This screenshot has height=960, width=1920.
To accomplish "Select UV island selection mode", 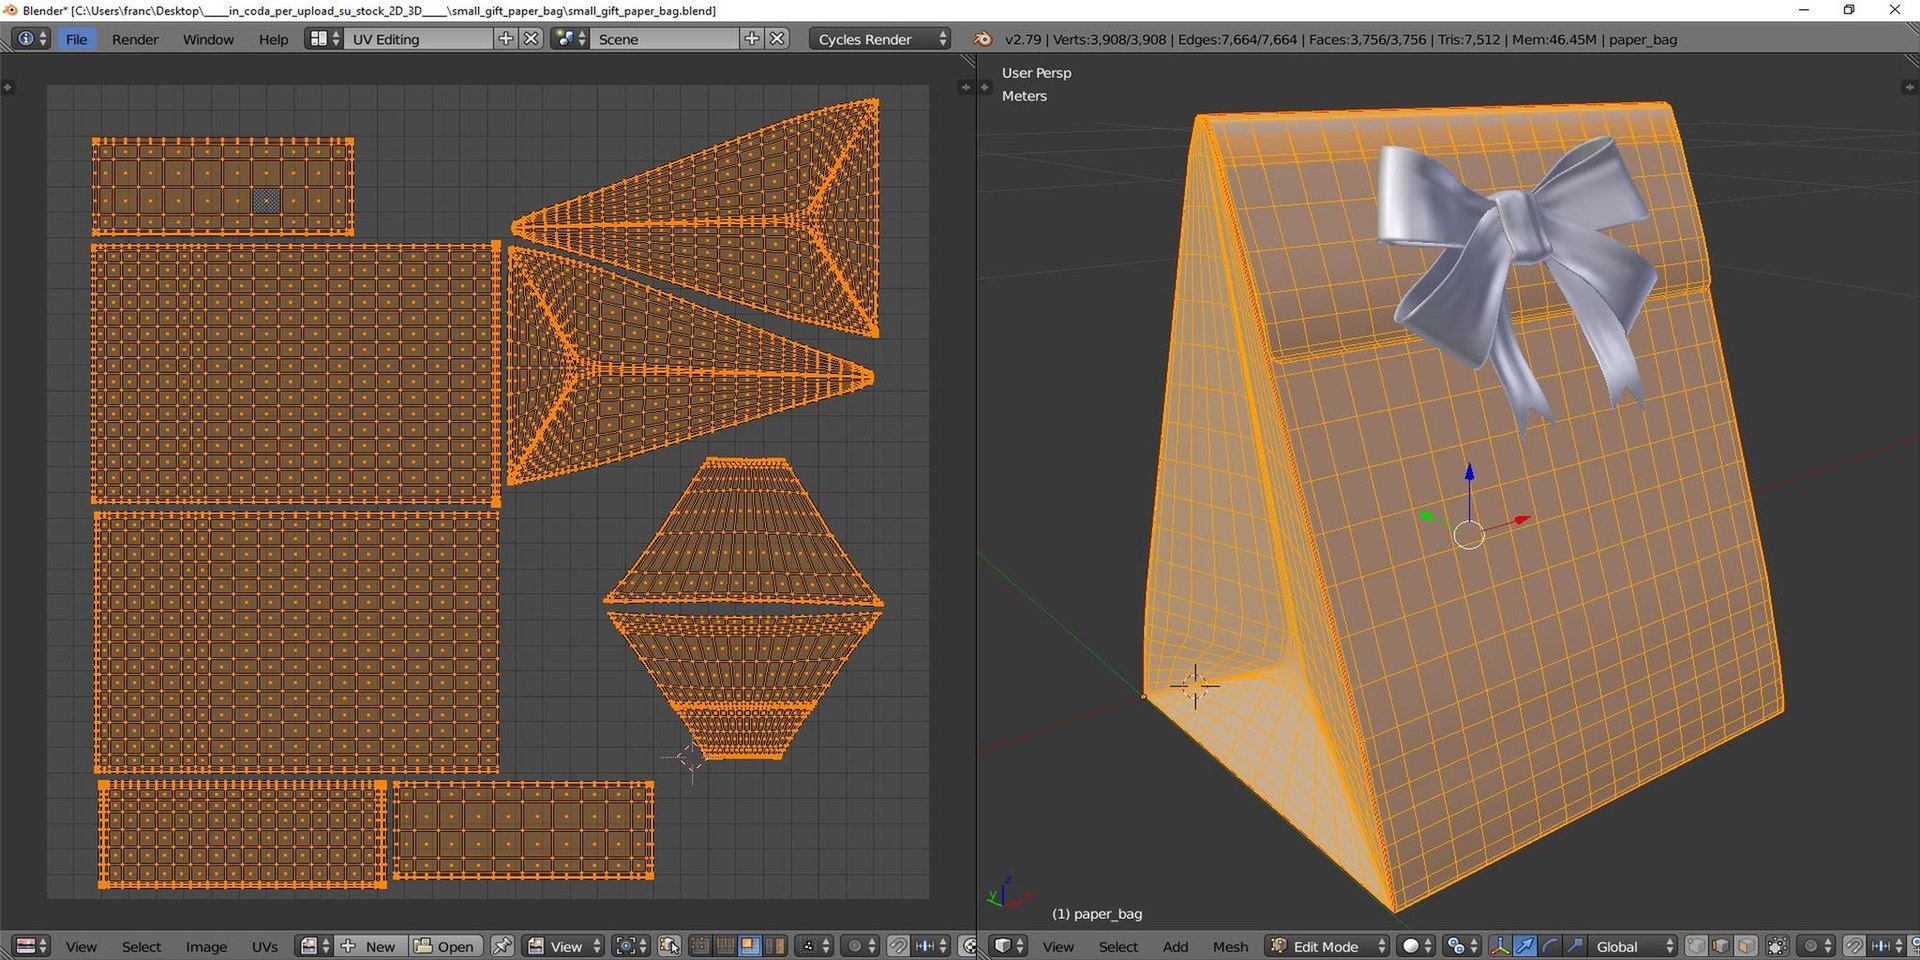I will (x=774, y=946).
